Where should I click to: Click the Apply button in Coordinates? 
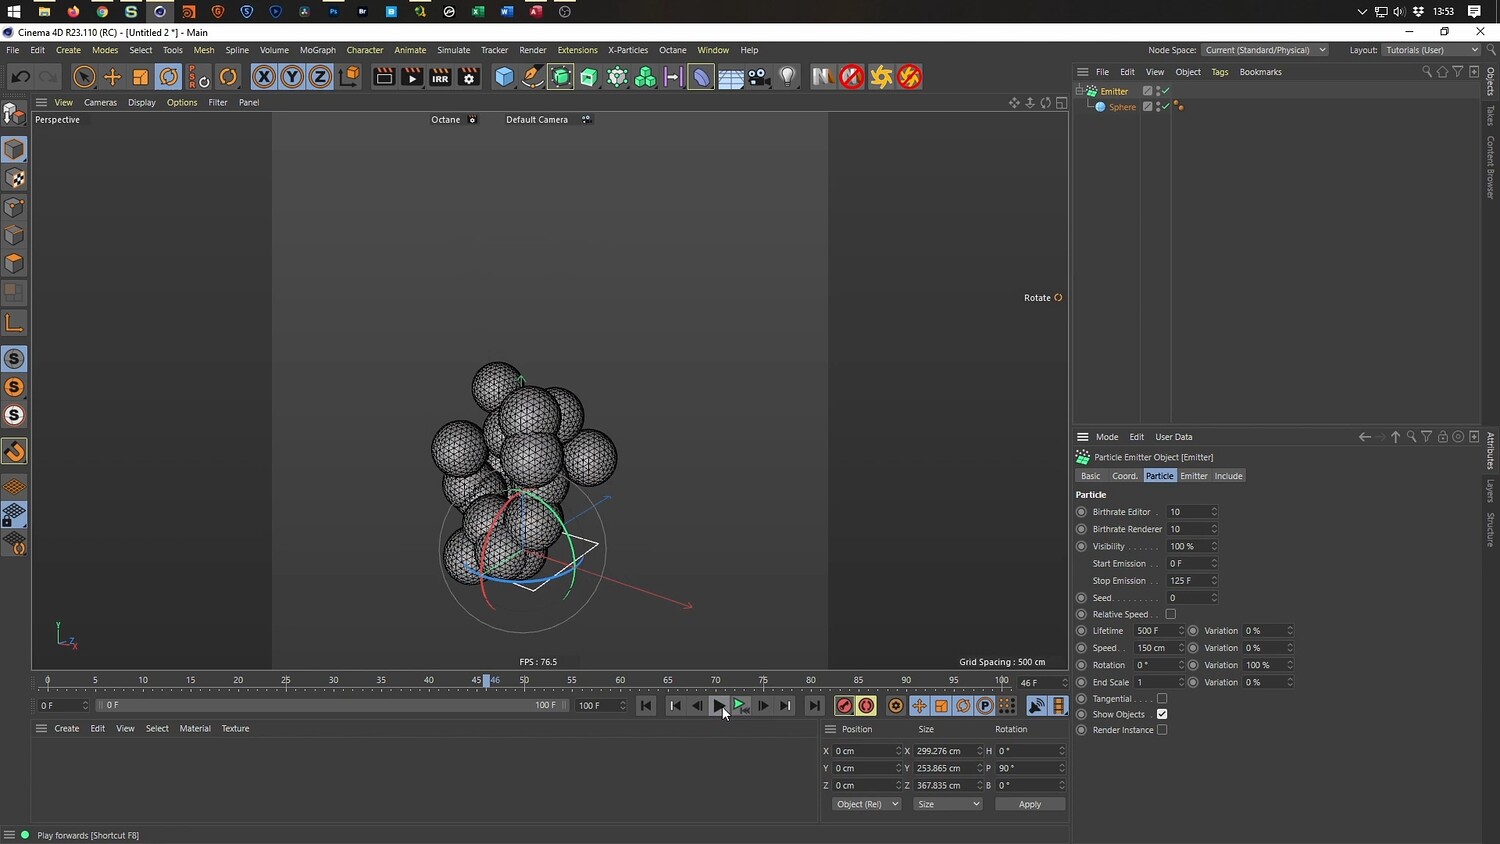click(1029, 804)
